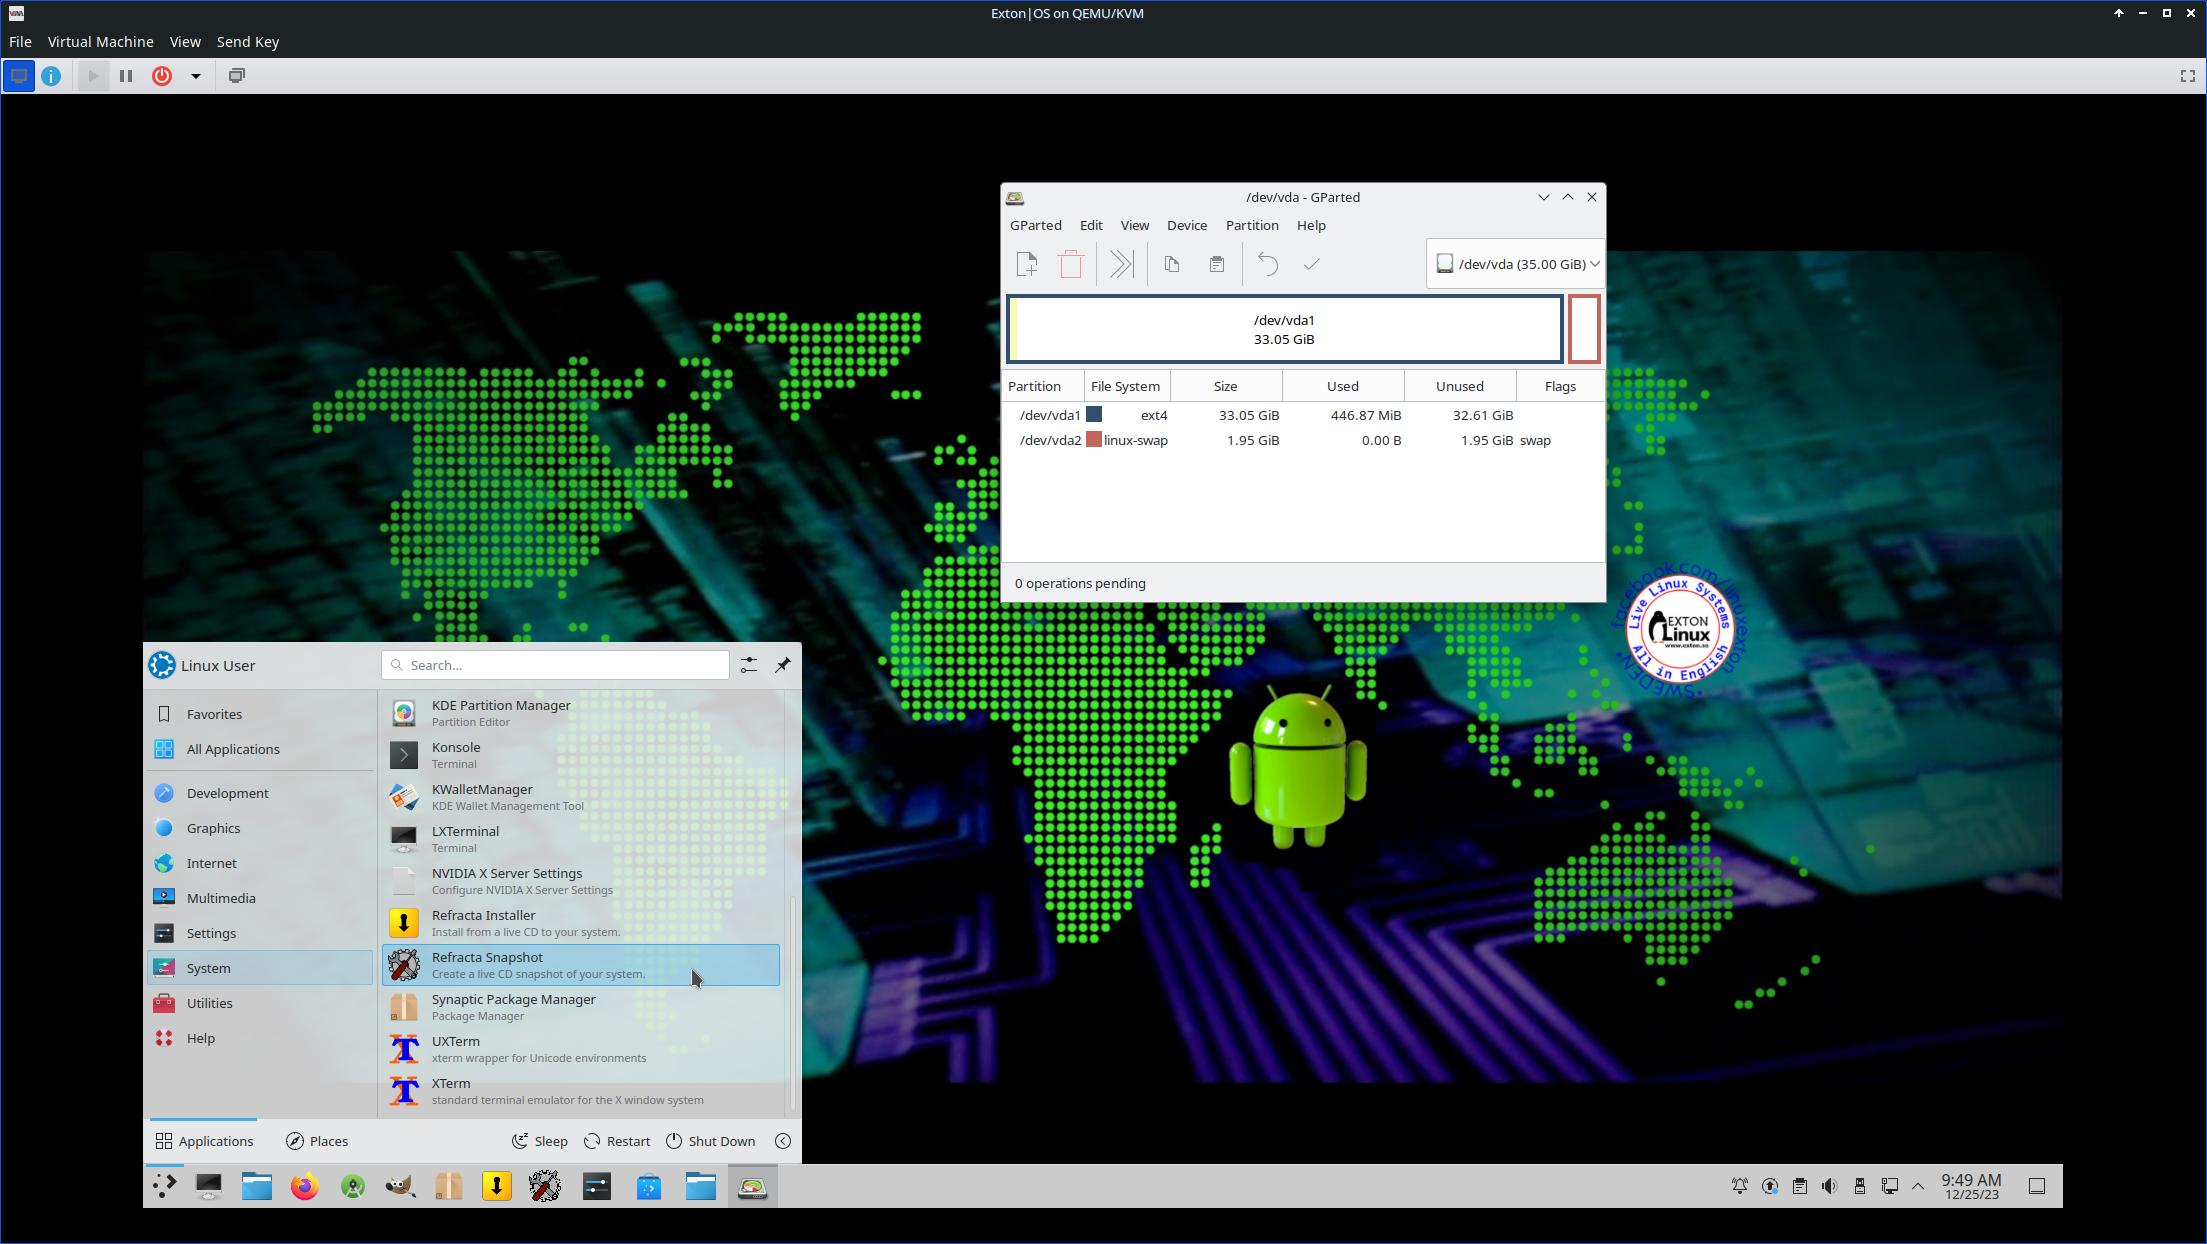The width and height of the screenshot is (2207, 1244).
Task: Show hidden system tray icons
Action: coord(1918,1186)
